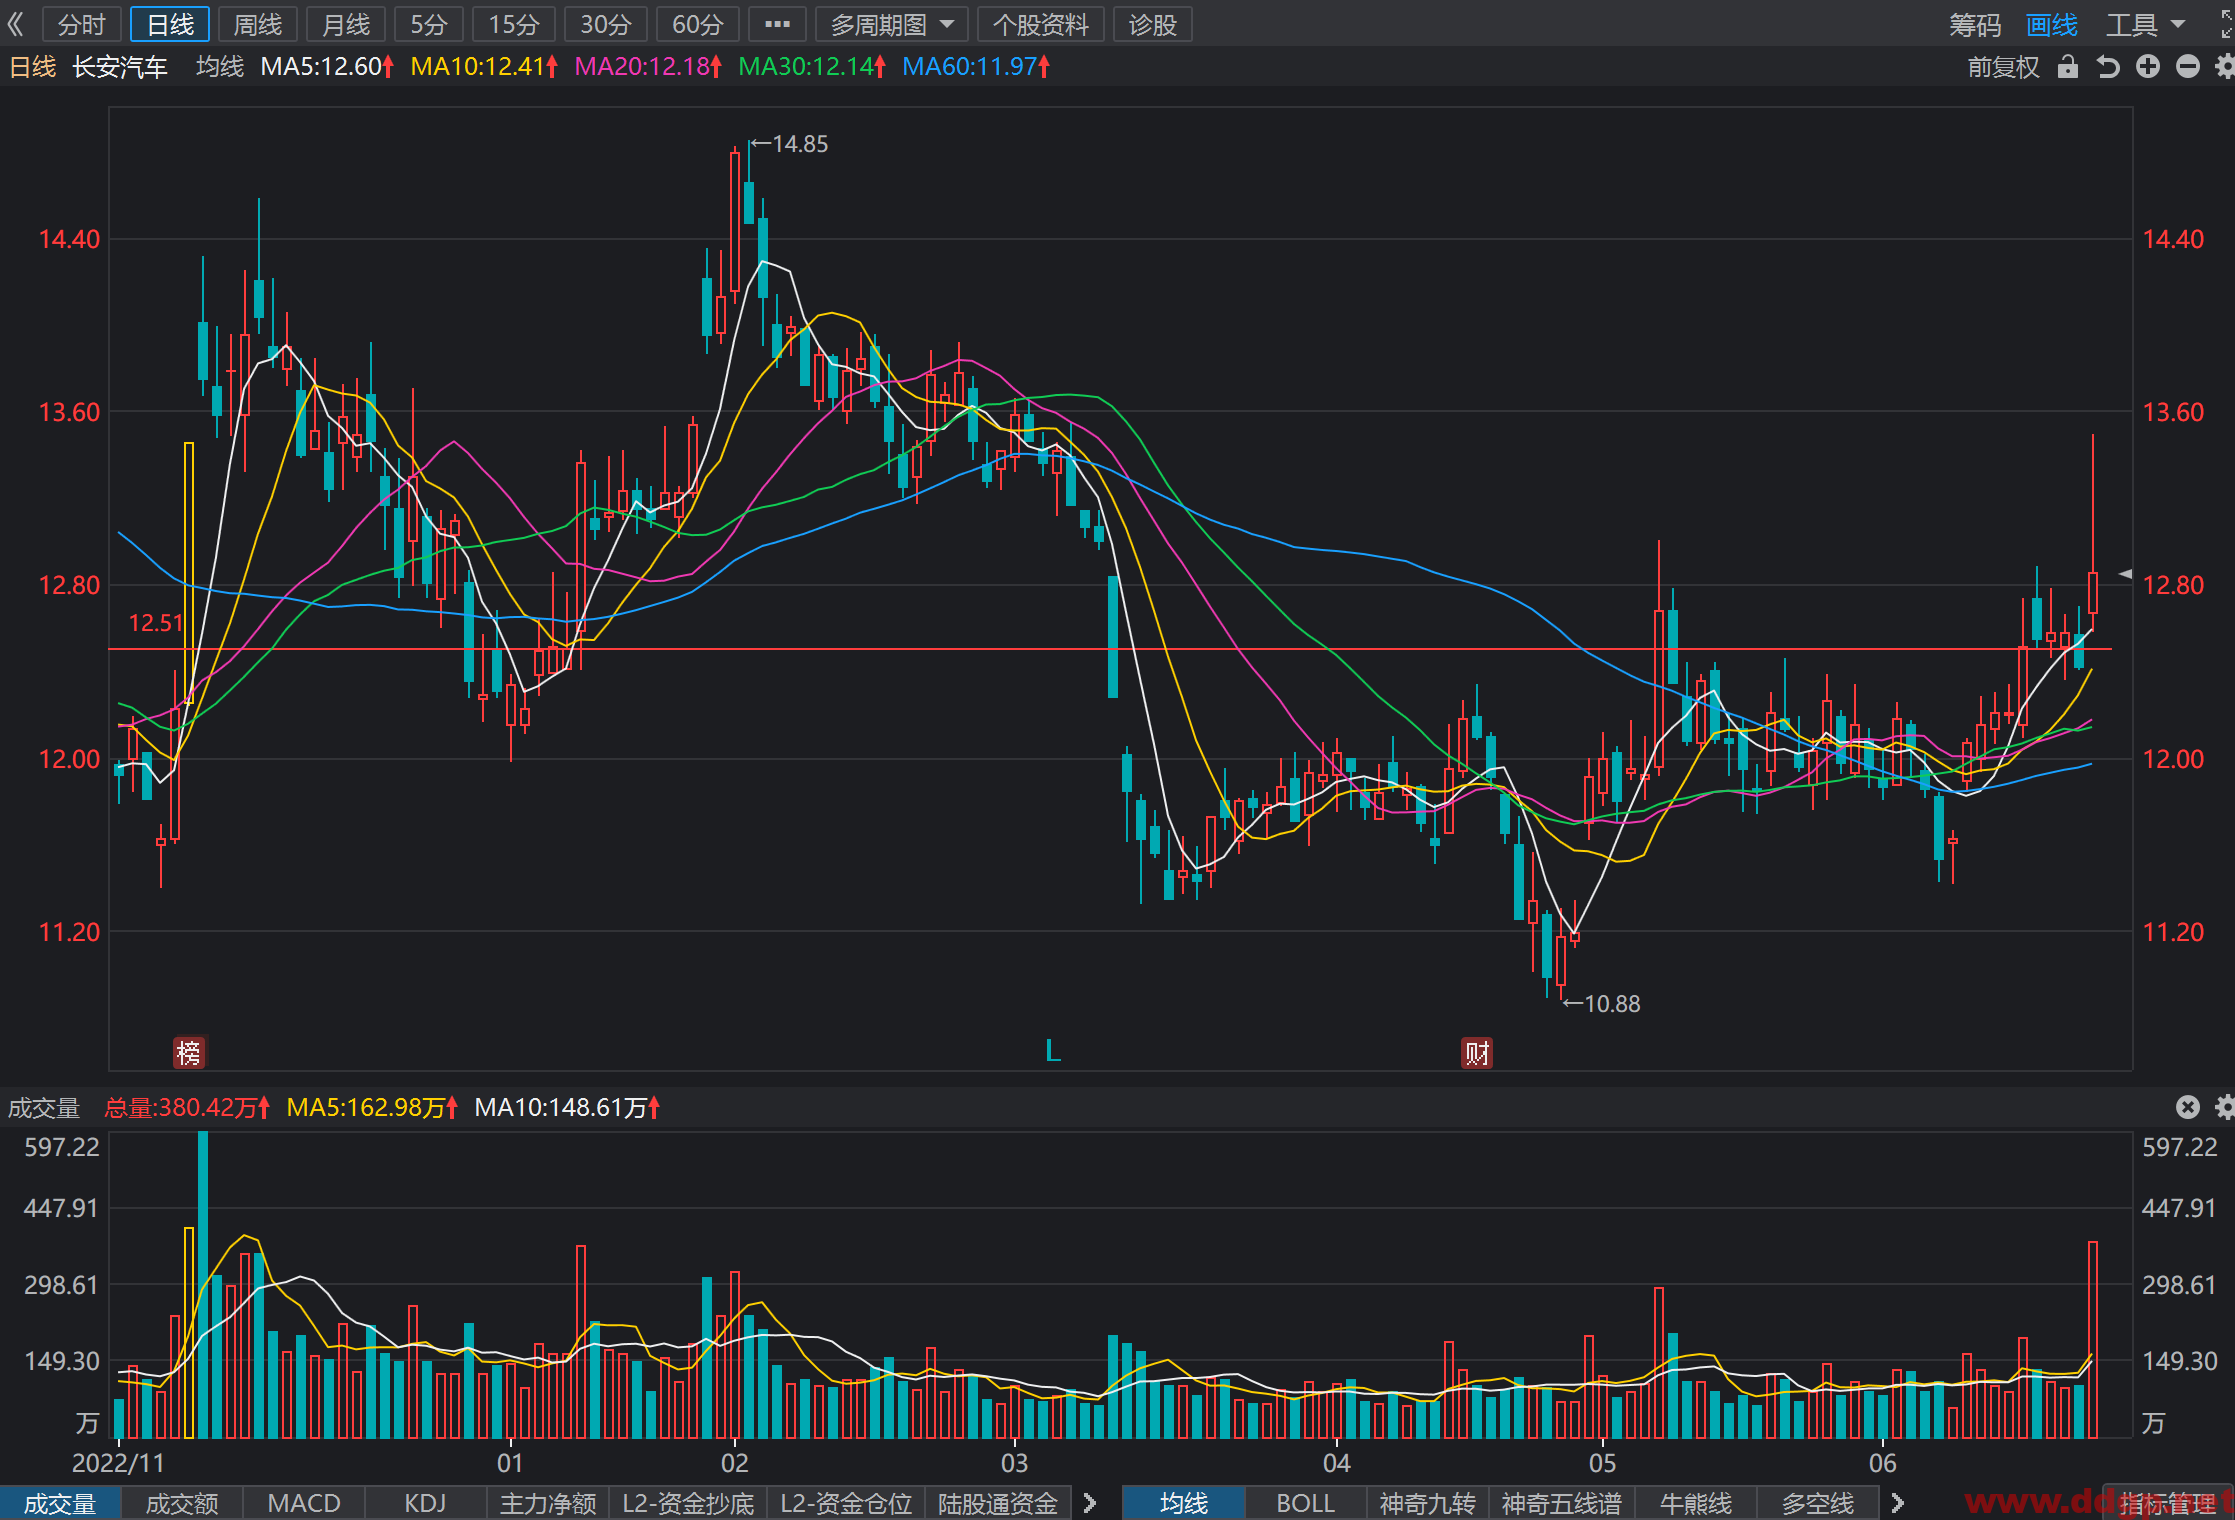Image resolution: width=2235 pixels, height=1520 pixels.
Task: Expand more periods via the ellipsis button
Action: point(777,24)
